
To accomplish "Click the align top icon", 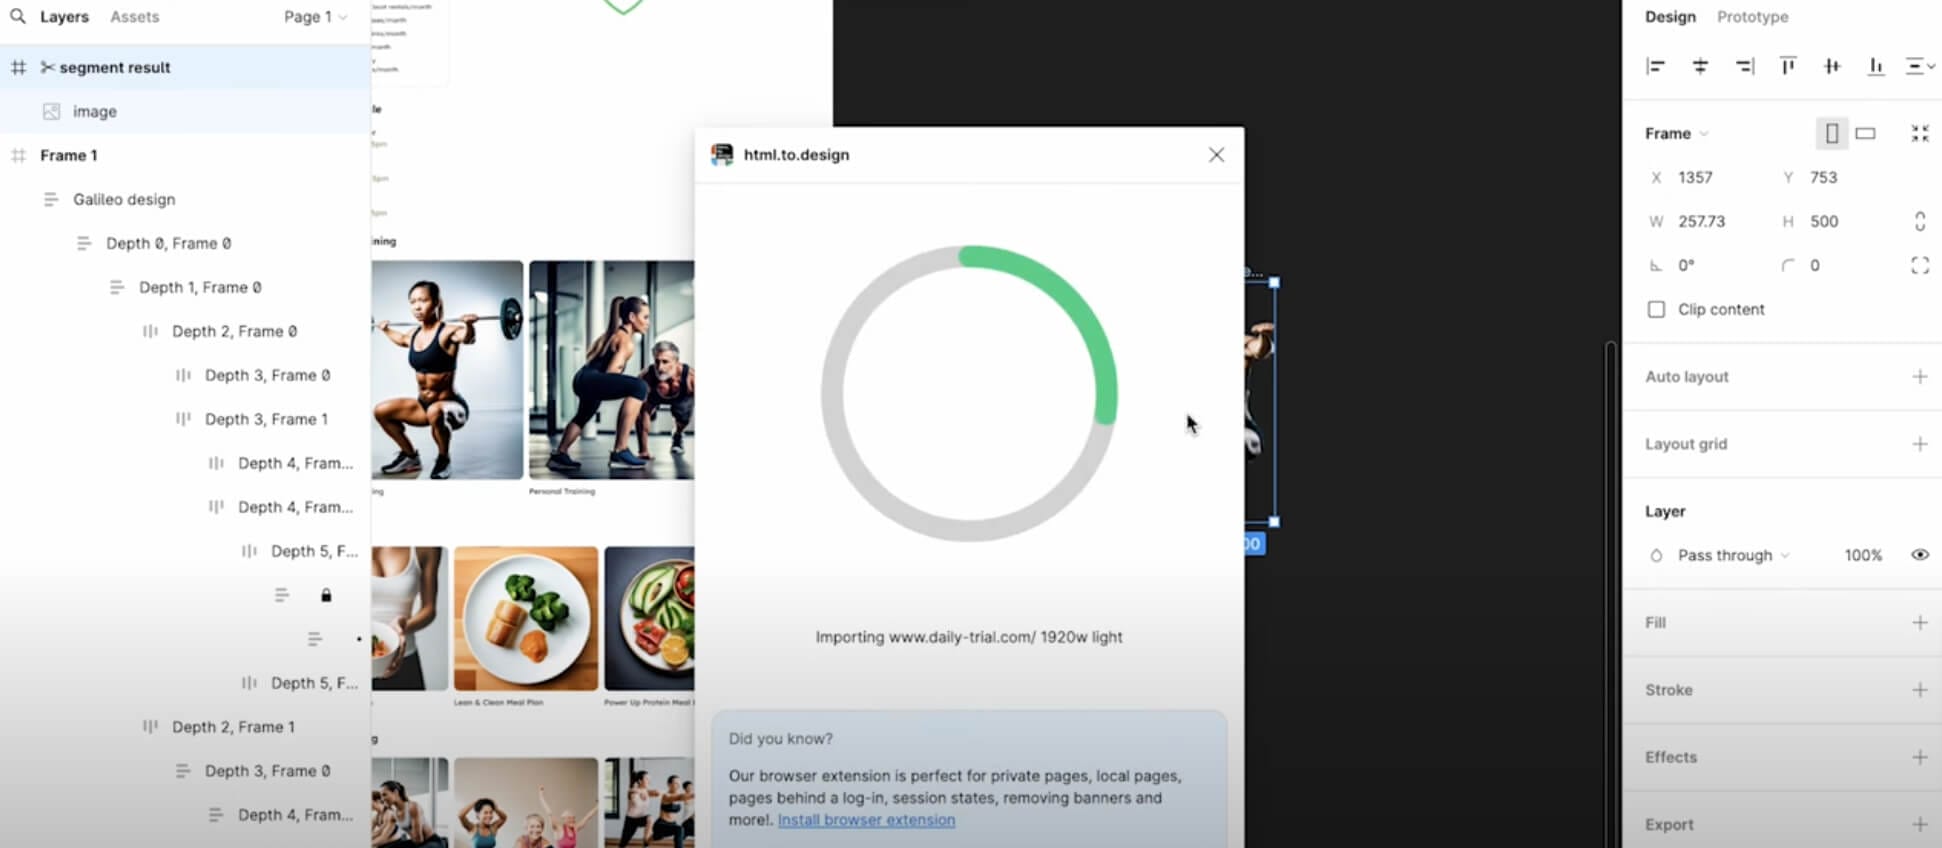I will (x=1788, y=66).
